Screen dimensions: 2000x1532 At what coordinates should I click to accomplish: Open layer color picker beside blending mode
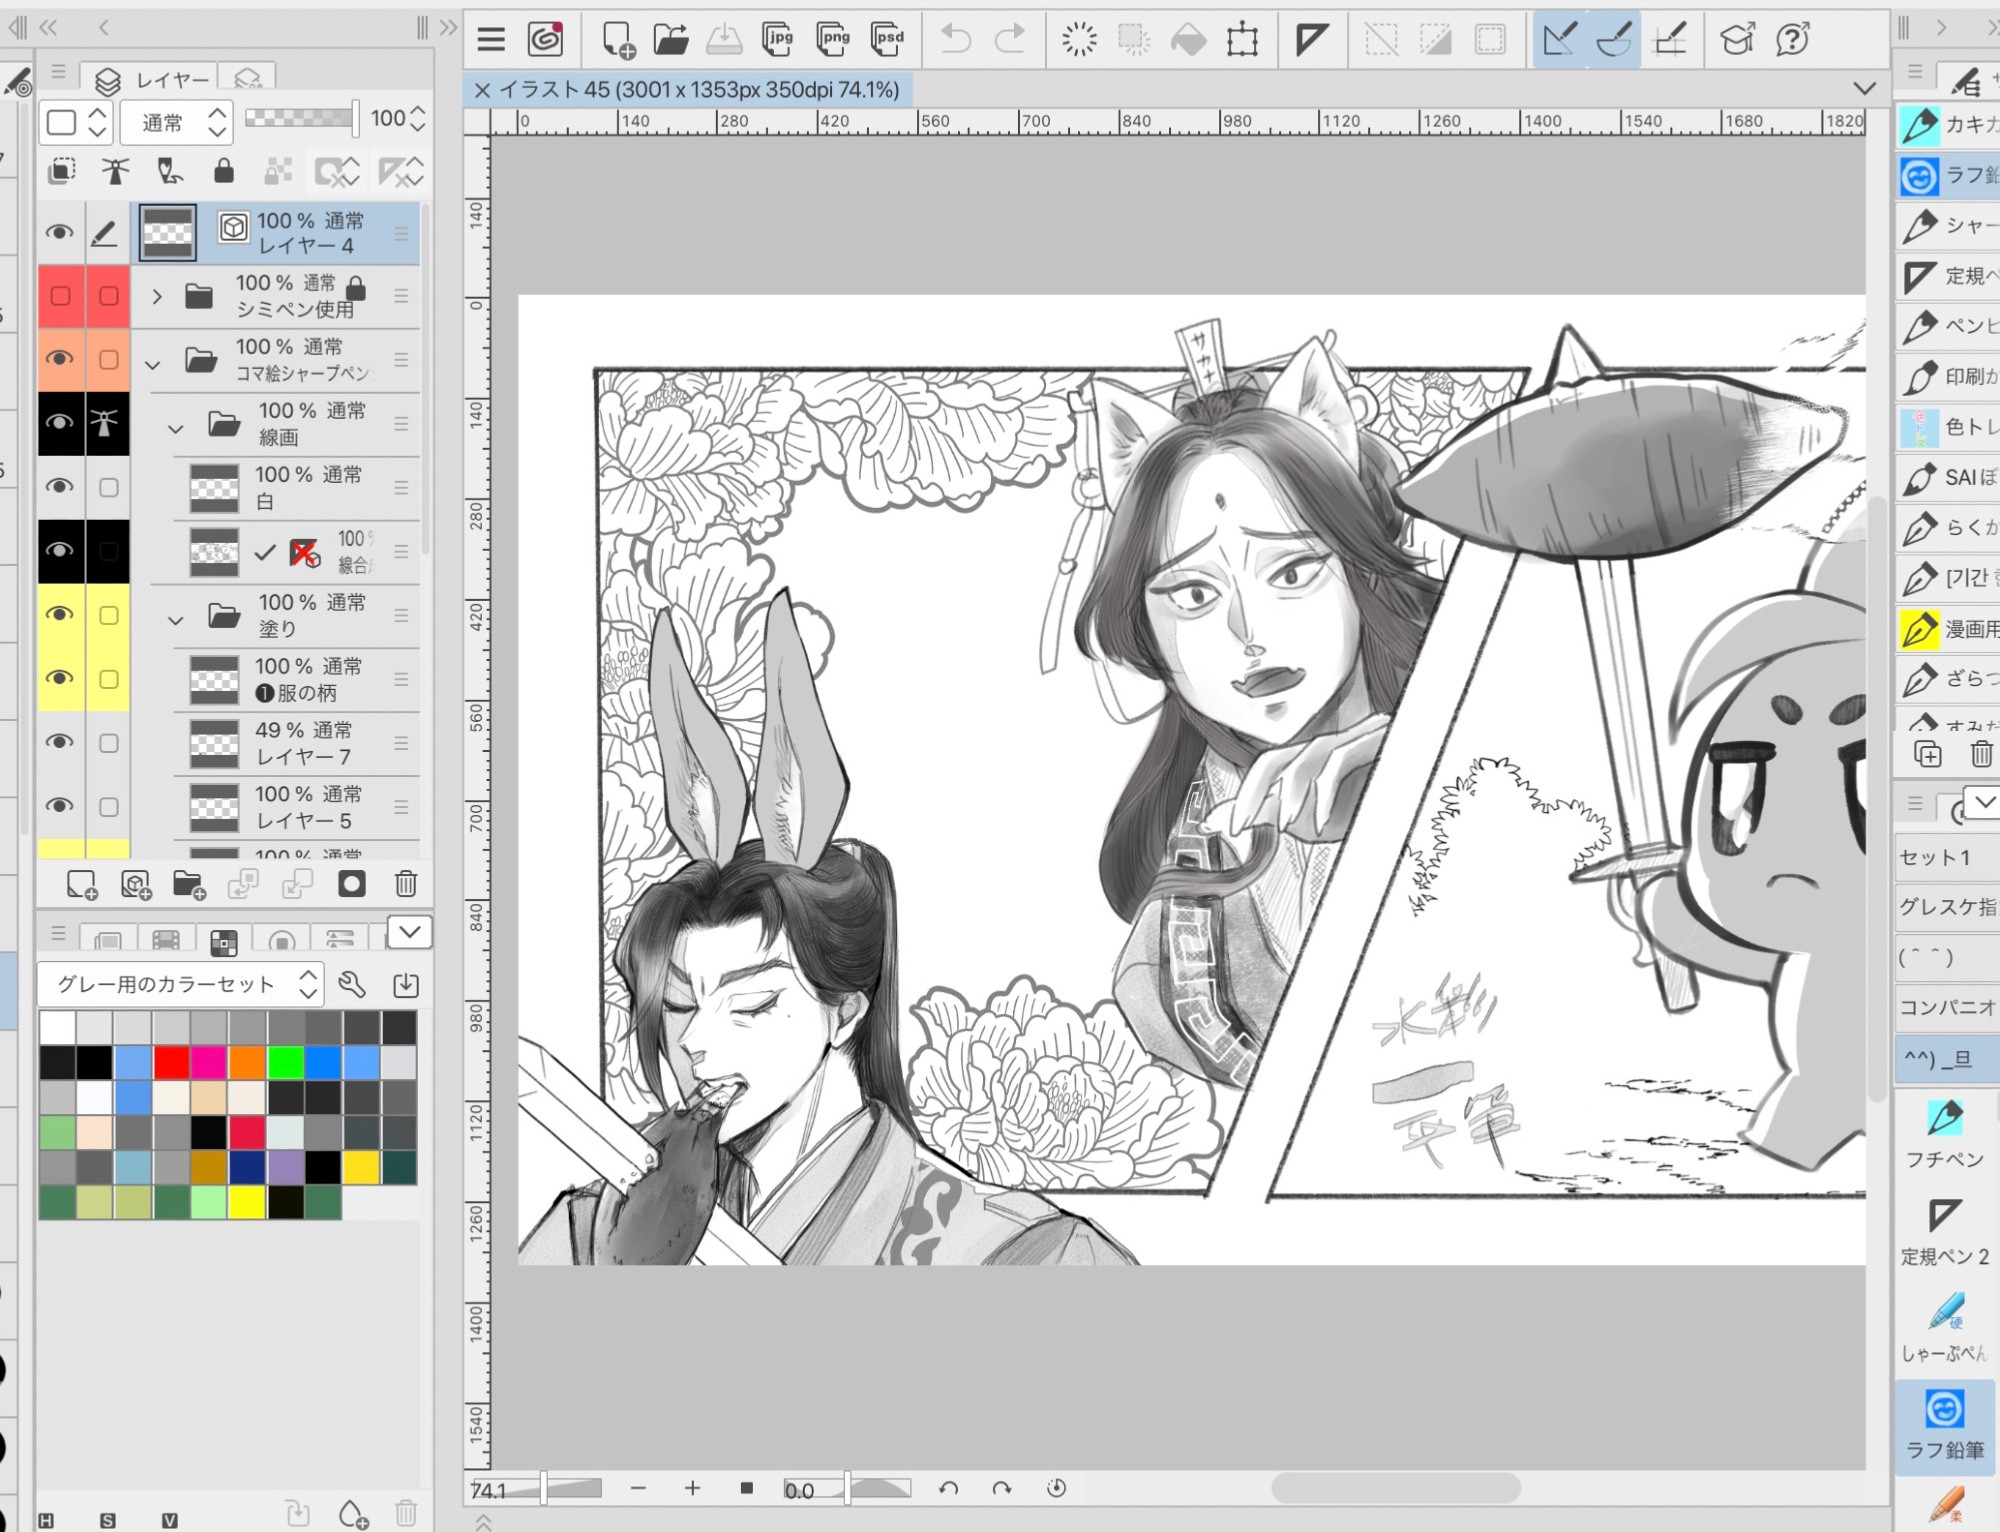(x=75, y=122)
